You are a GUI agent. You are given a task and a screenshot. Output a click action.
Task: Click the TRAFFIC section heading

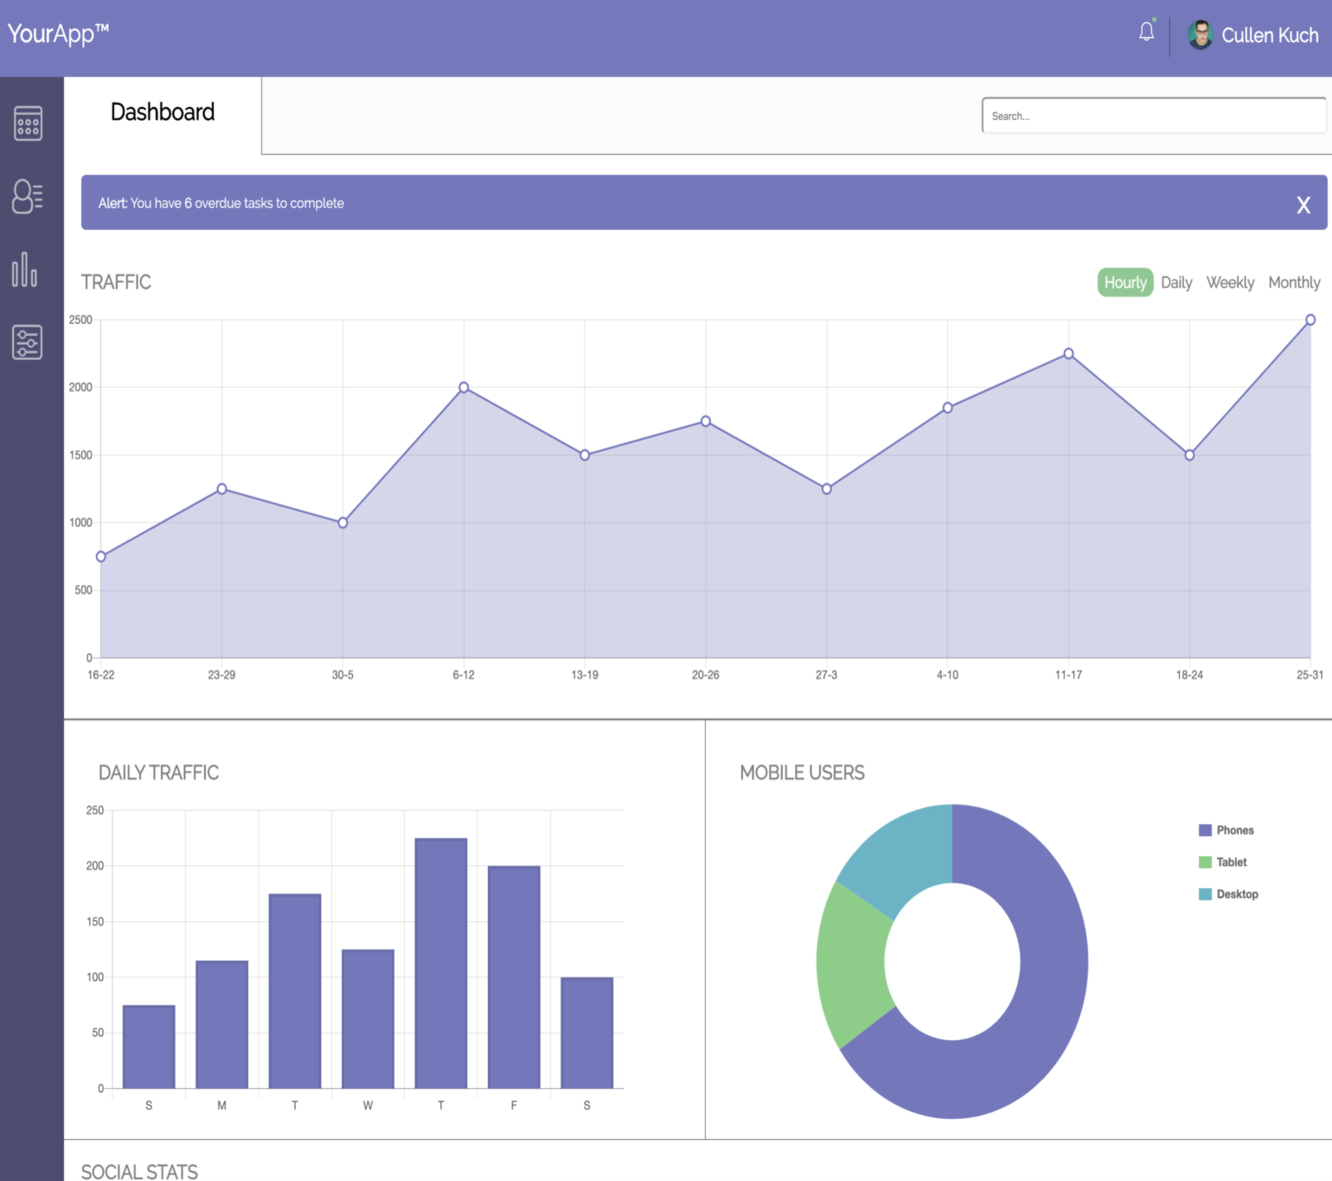pyautogui.click(x=116, y=283)
